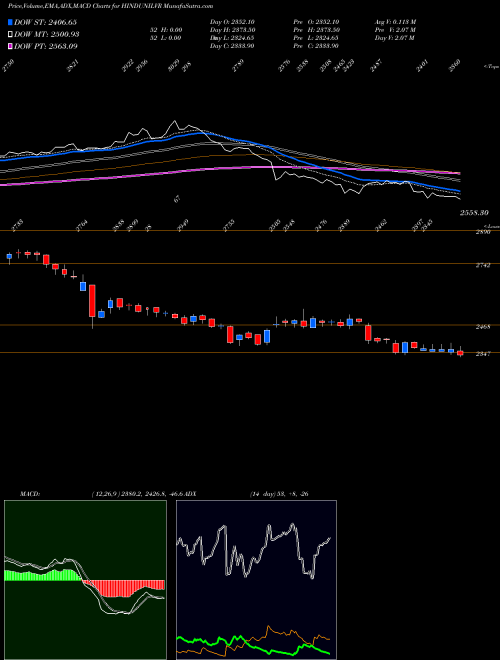Click the last red candlestick on the price chart
The width and height of the screenshot is (500, 660).
coord(460,353)
